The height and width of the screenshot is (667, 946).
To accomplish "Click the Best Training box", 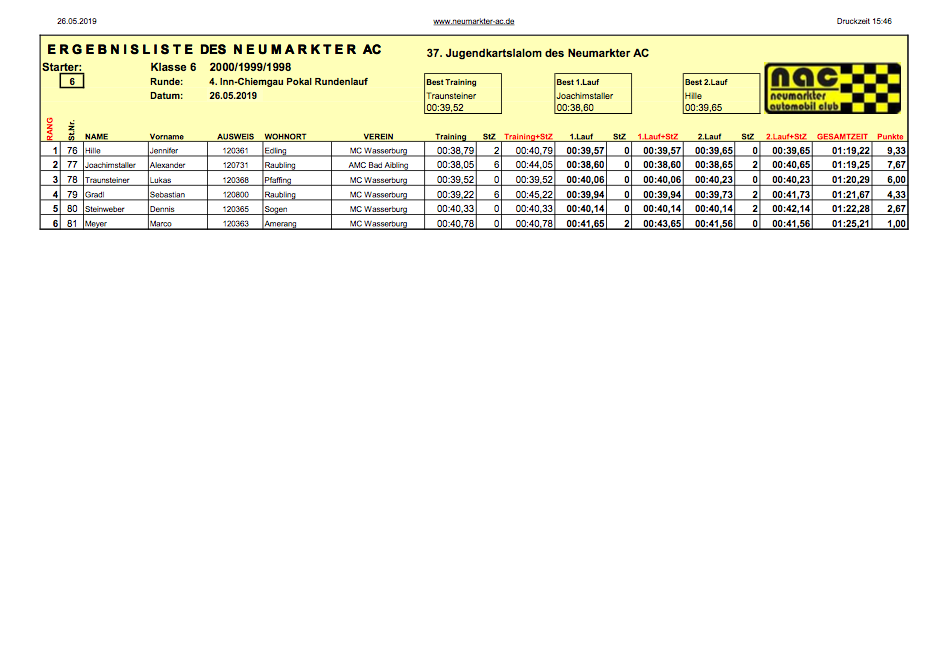I will click(x=463, y=93).
